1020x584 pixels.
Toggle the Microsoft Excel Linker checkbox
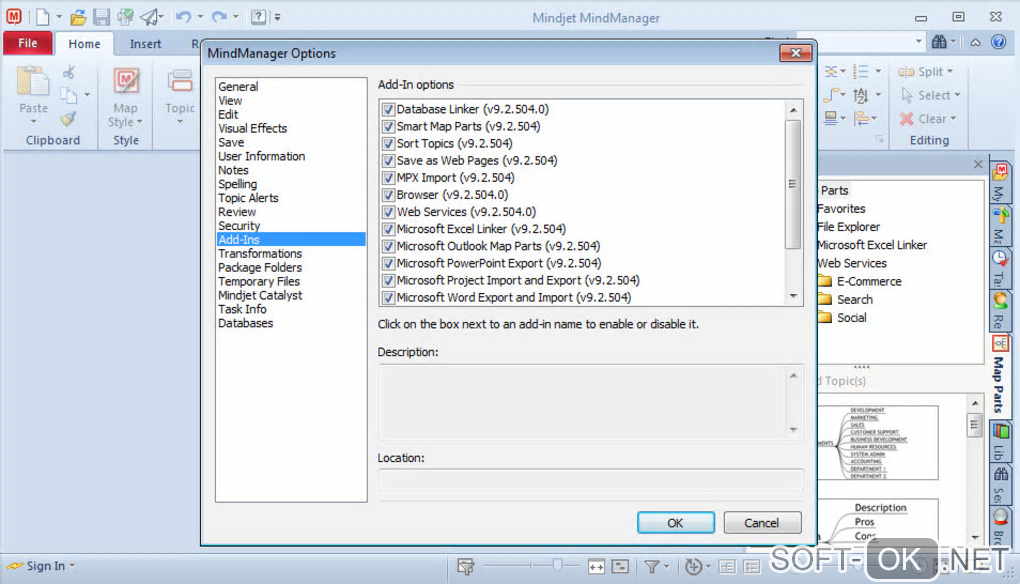(x=388, y=229)
